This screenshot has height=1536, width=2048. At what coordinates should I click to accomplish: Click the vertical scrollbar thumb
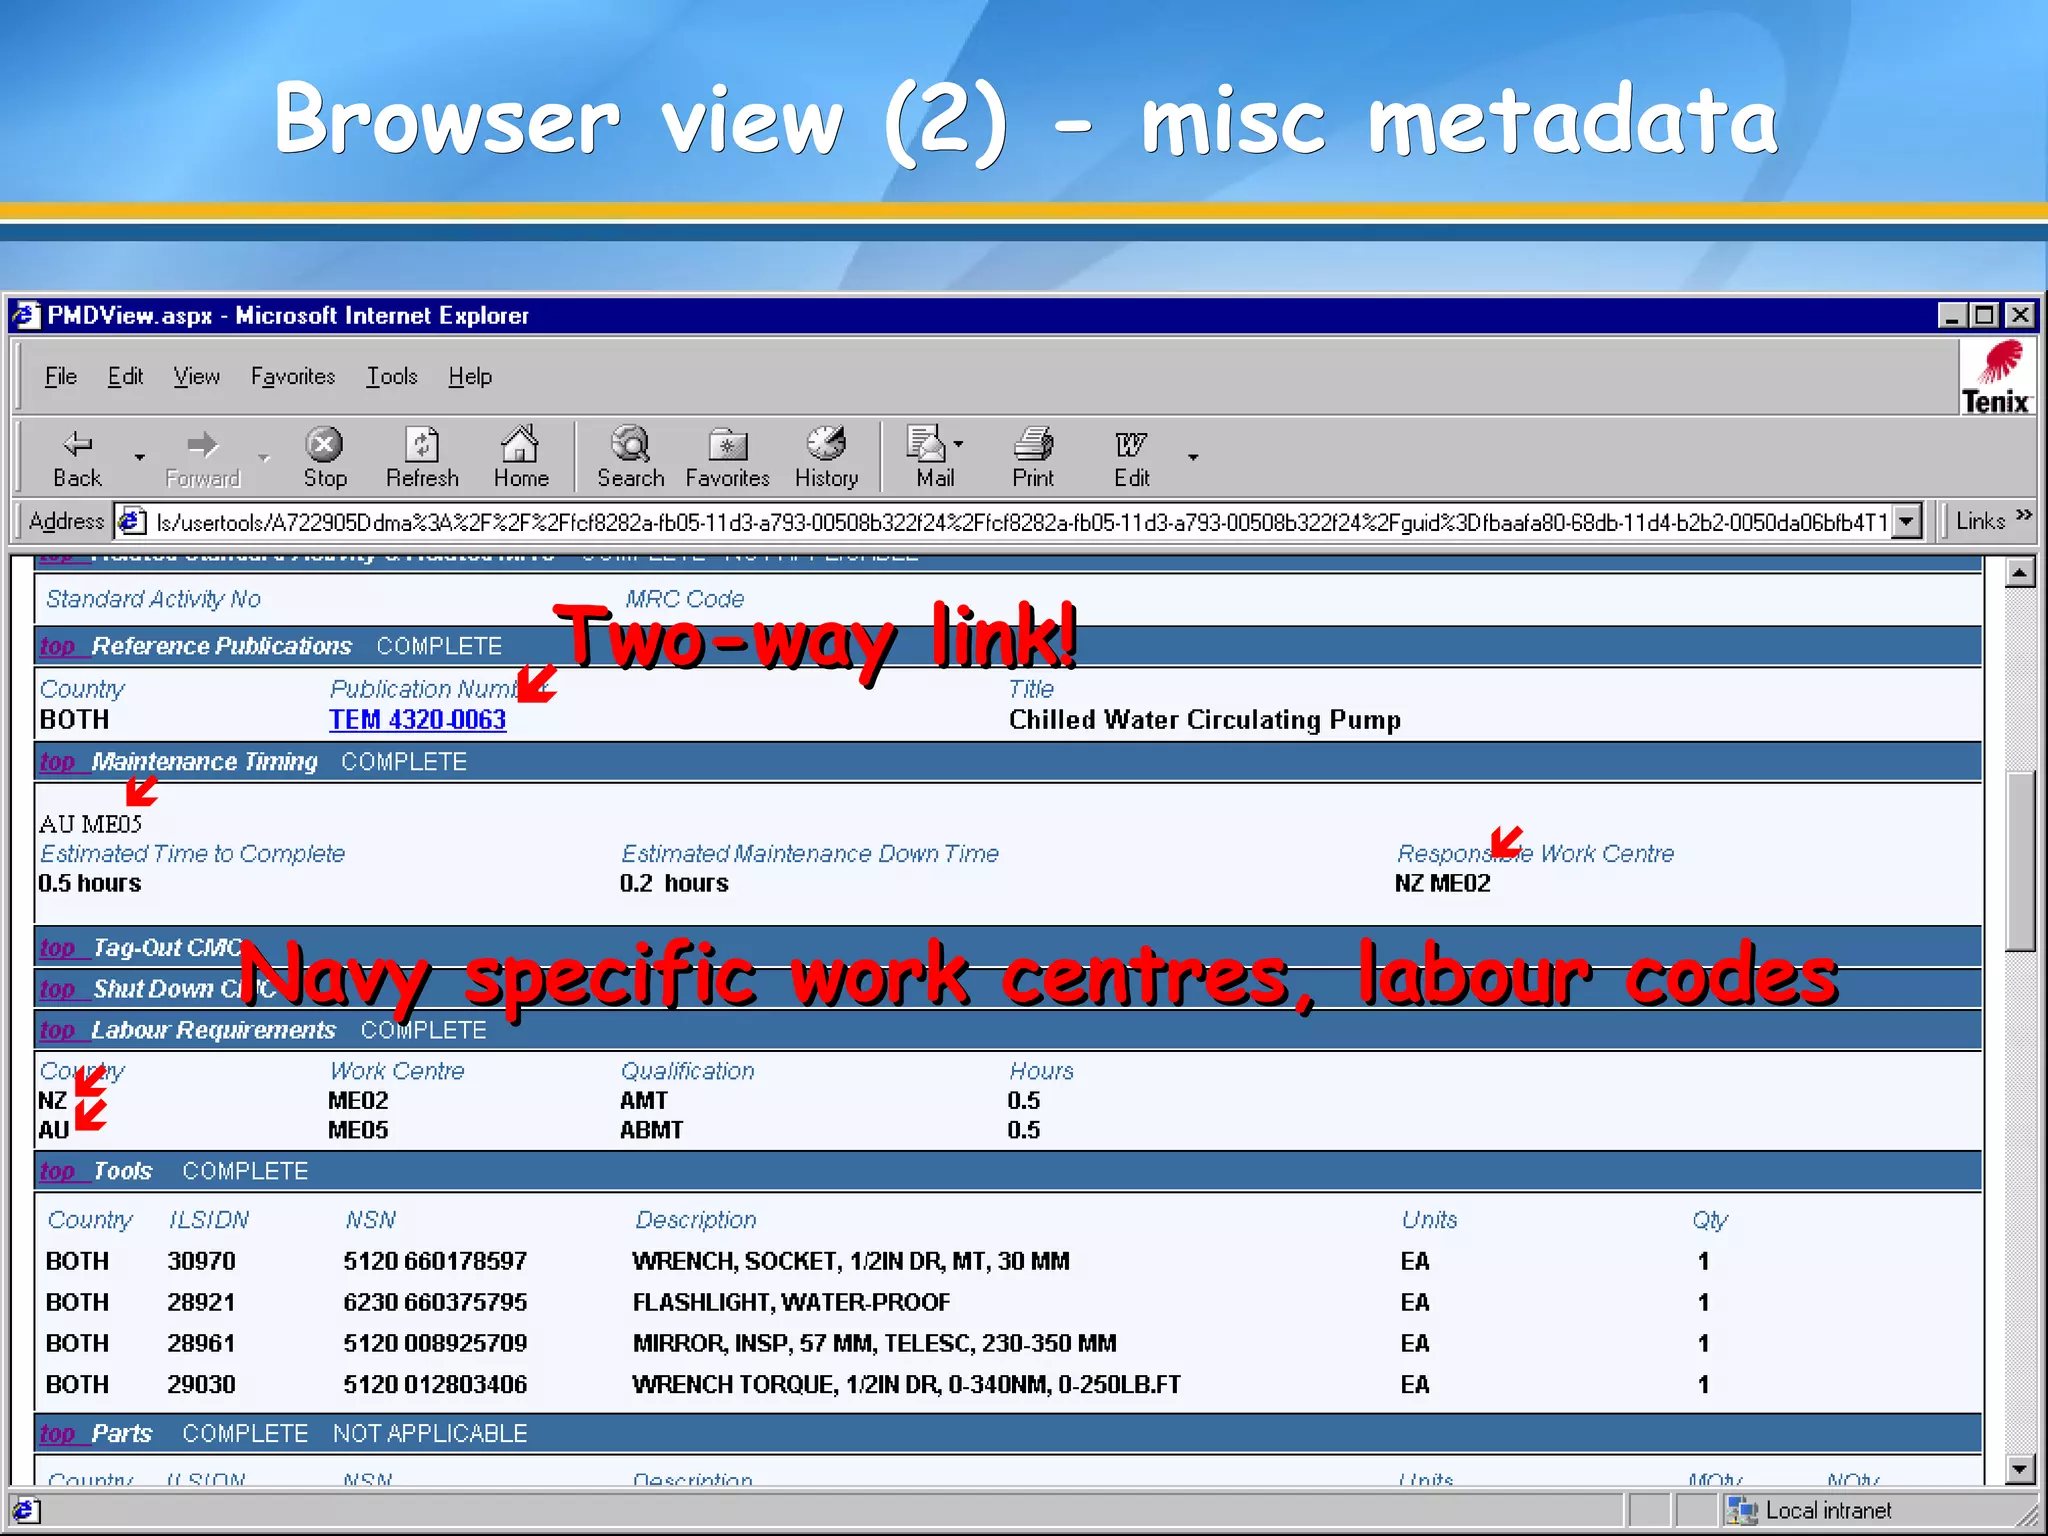coord(2020,861)
